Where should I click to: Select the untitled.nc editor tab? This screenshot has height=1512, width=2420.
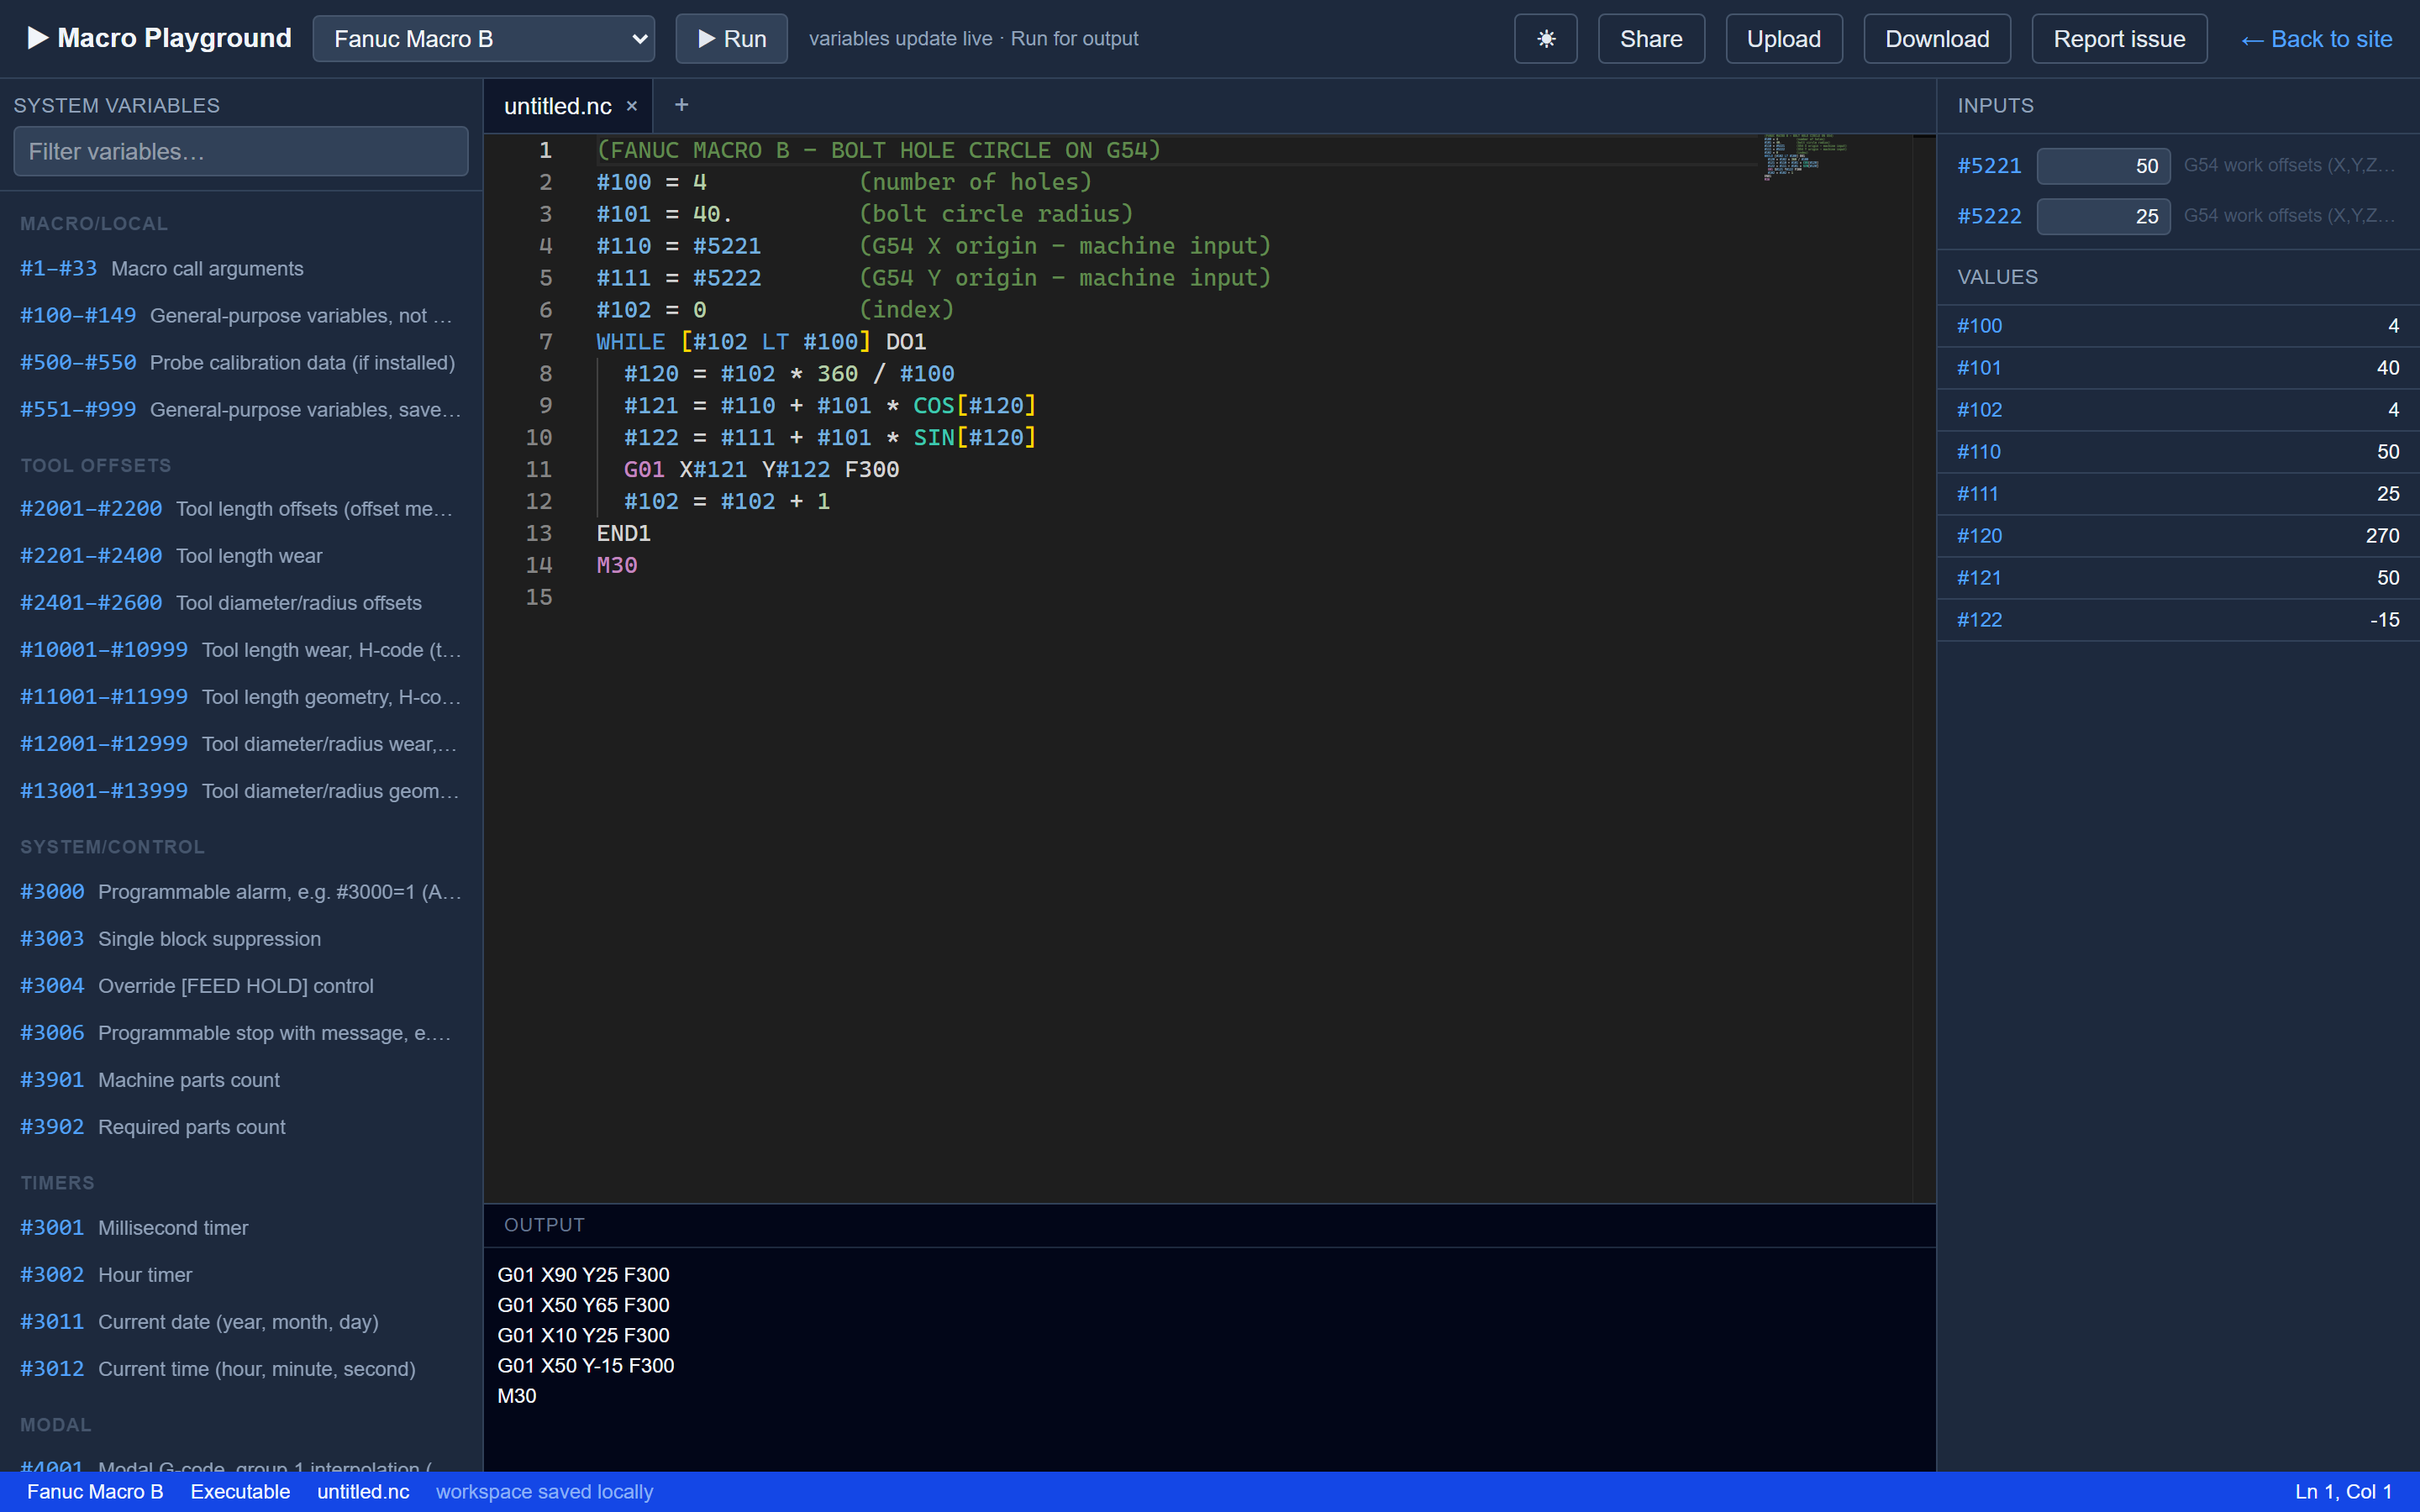pyautogui.click(x=557, y=106)
